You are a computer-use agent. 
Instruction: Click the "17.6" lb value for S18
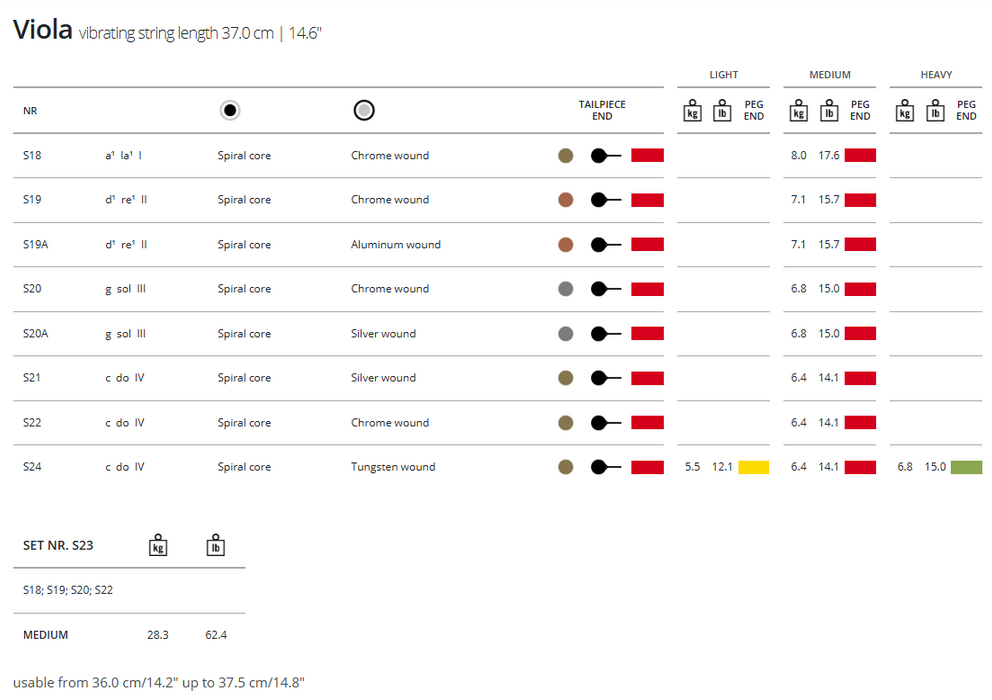click(829, 156)
